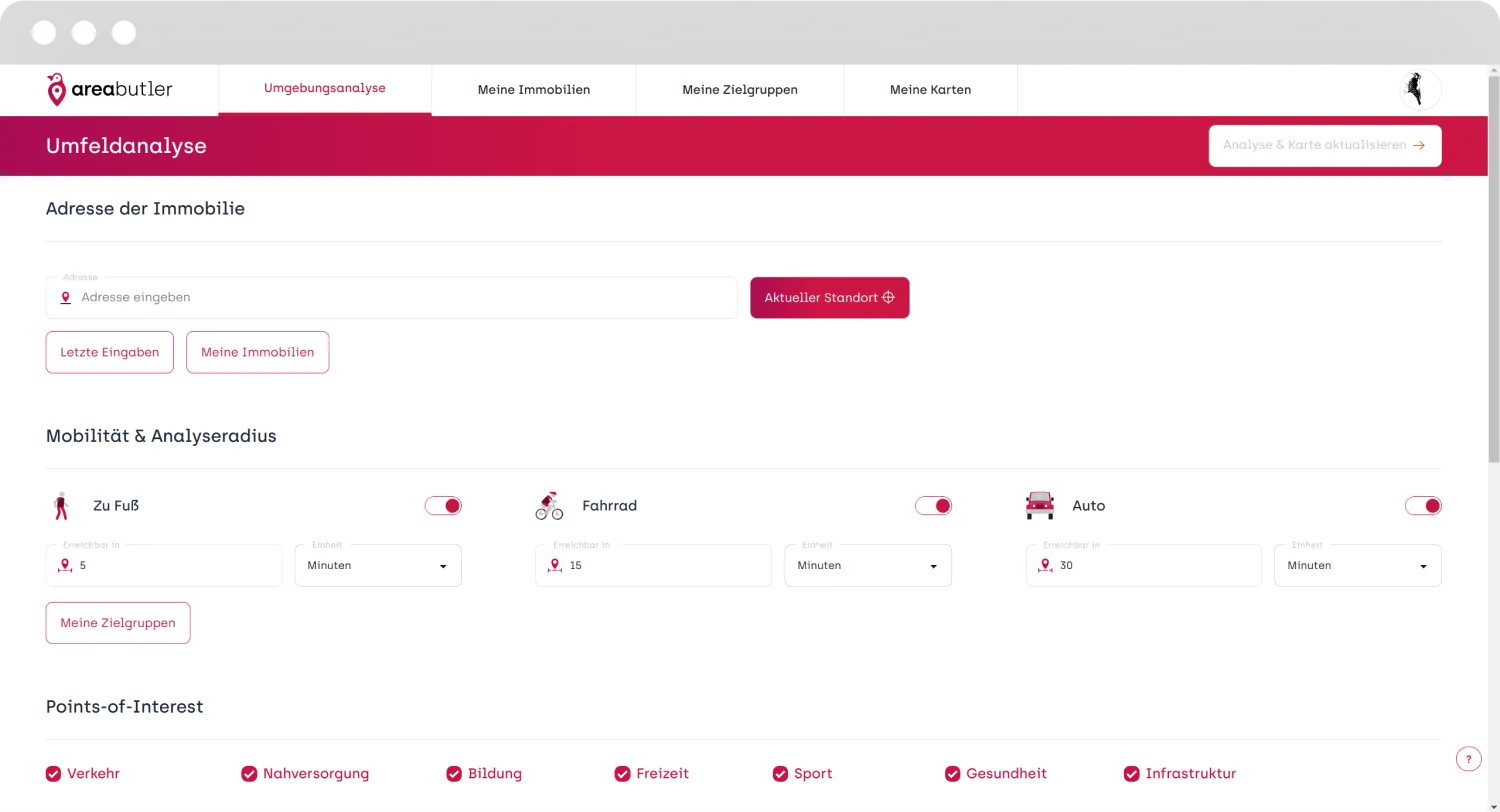Click the crosshair icon on Aktueller Standort
Image resolution: width=1500 pixels, height=812 pixels.
(x=888, y=298)
